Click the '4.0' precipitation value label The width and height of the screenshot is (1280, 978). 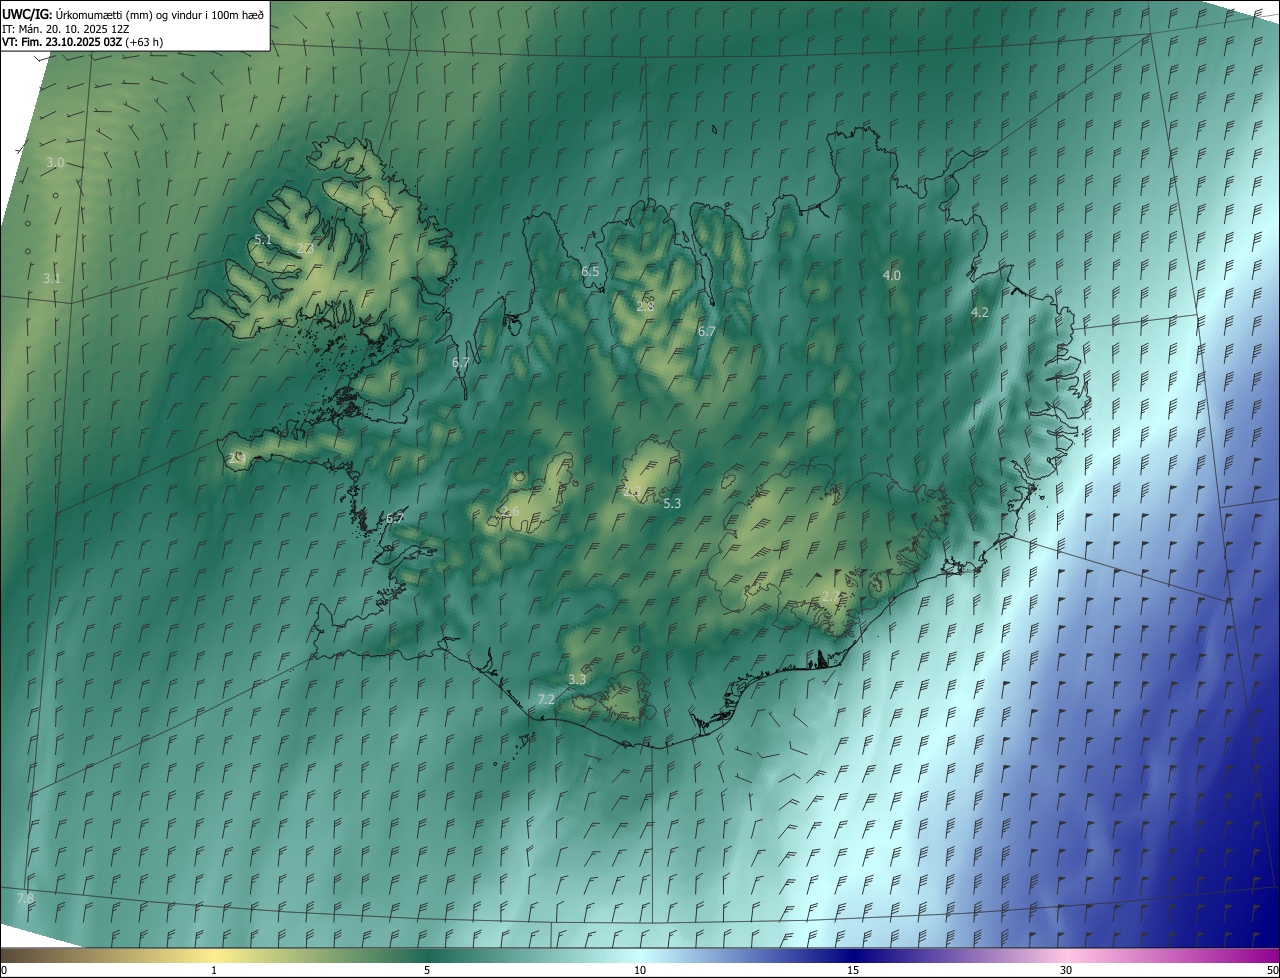click(x=892, y=274)
